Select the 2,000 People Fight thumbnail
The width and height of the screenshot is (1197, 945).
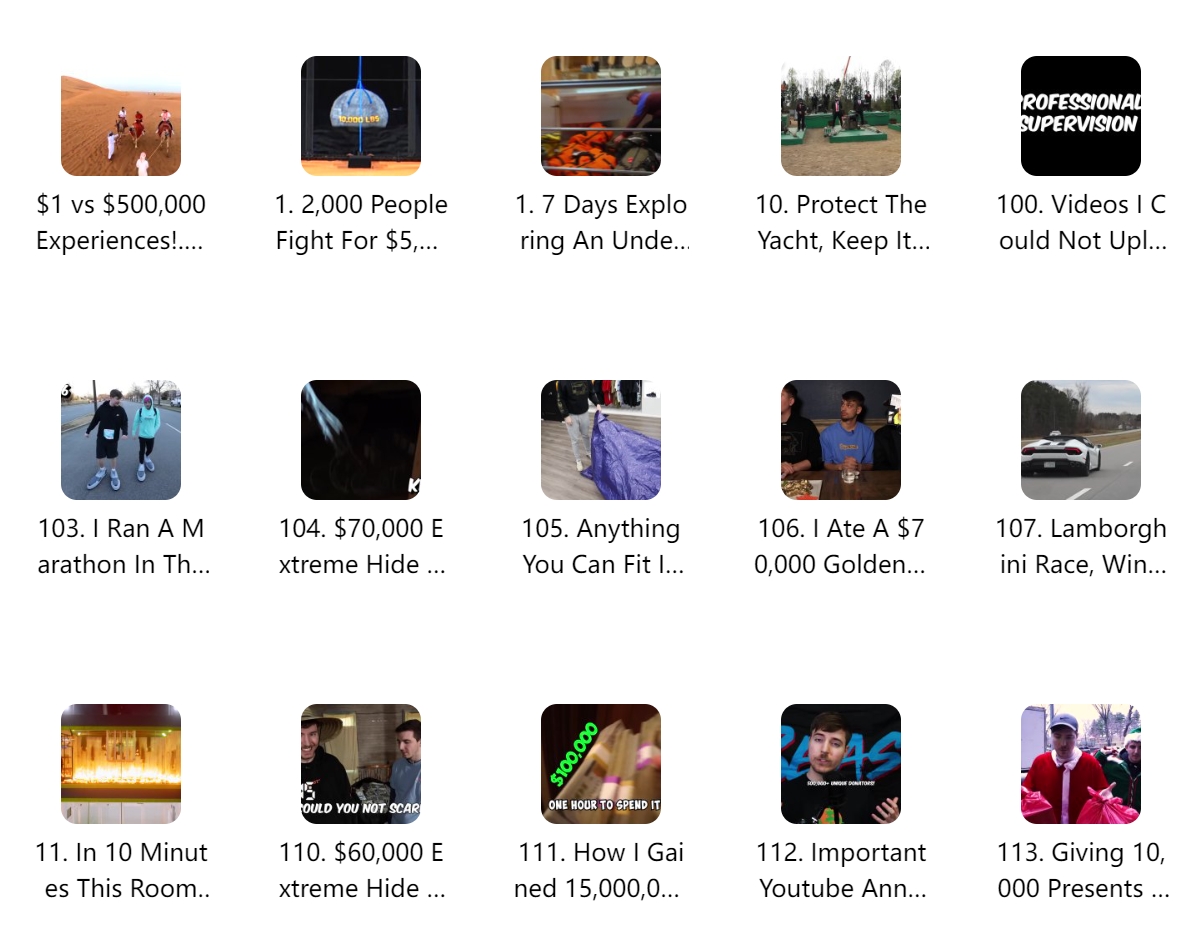click(x=361, y=116)
